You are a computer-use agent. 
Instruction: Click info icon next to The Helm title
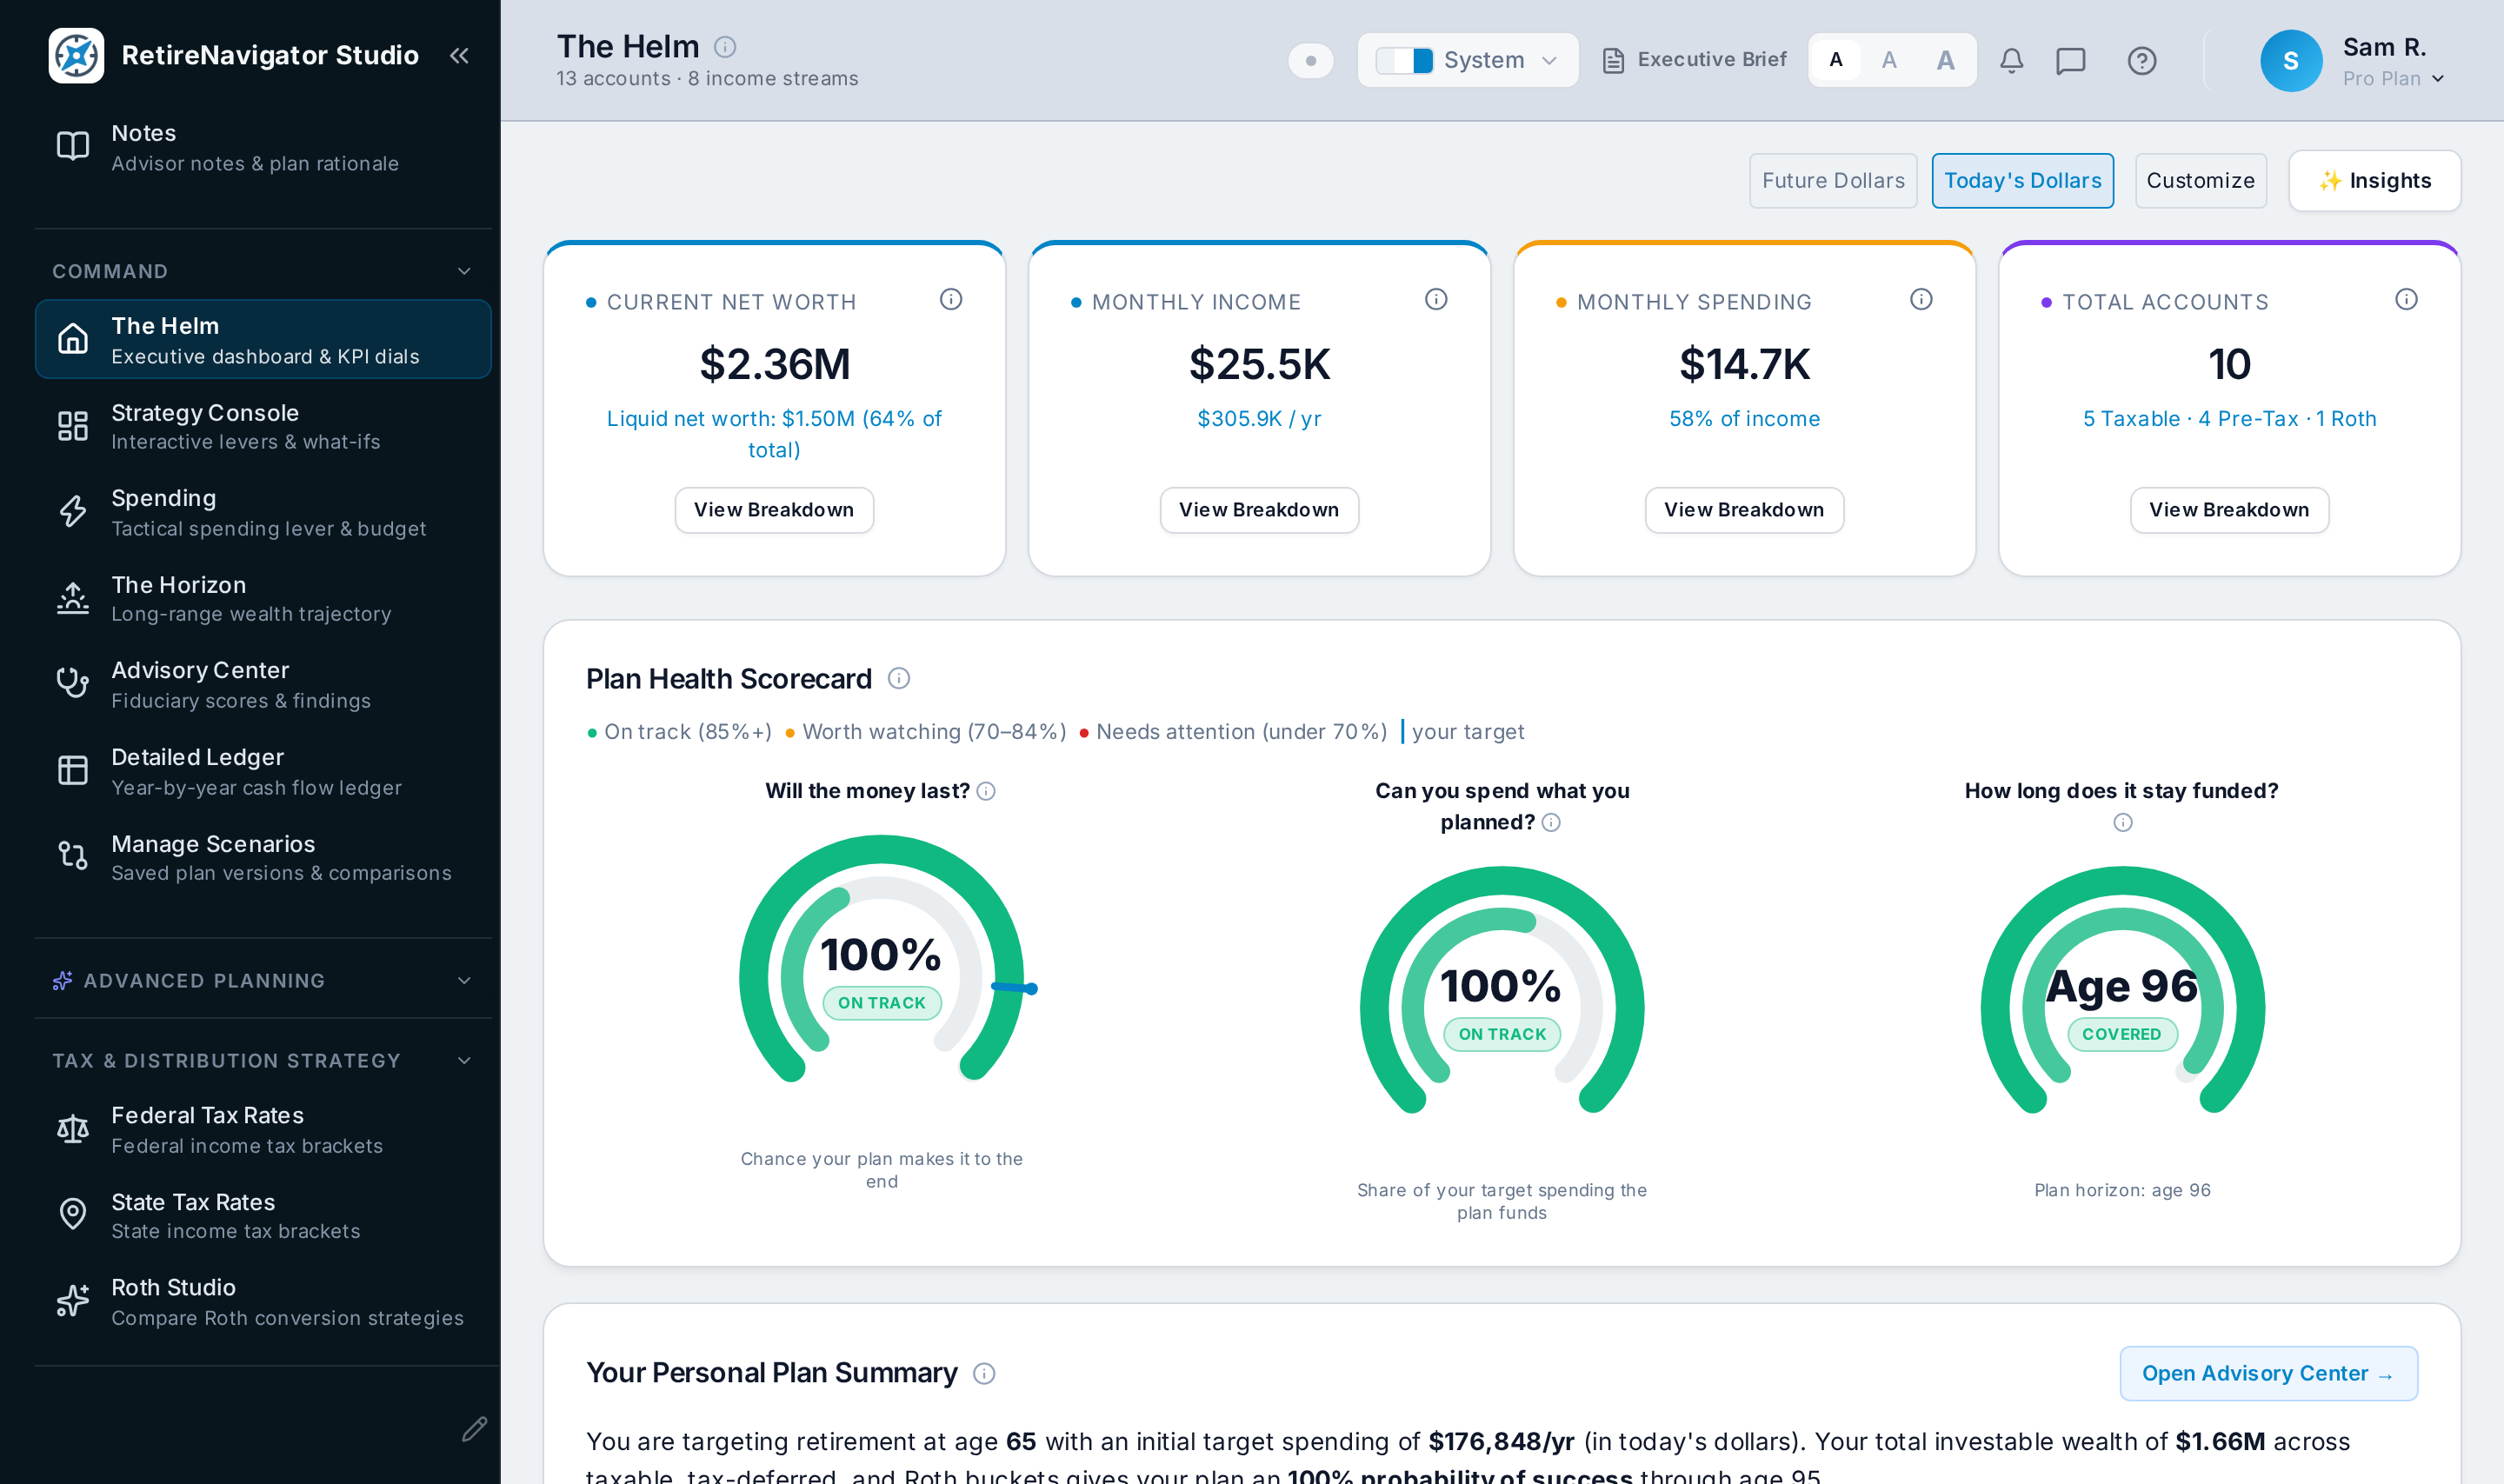coord(725,47)
